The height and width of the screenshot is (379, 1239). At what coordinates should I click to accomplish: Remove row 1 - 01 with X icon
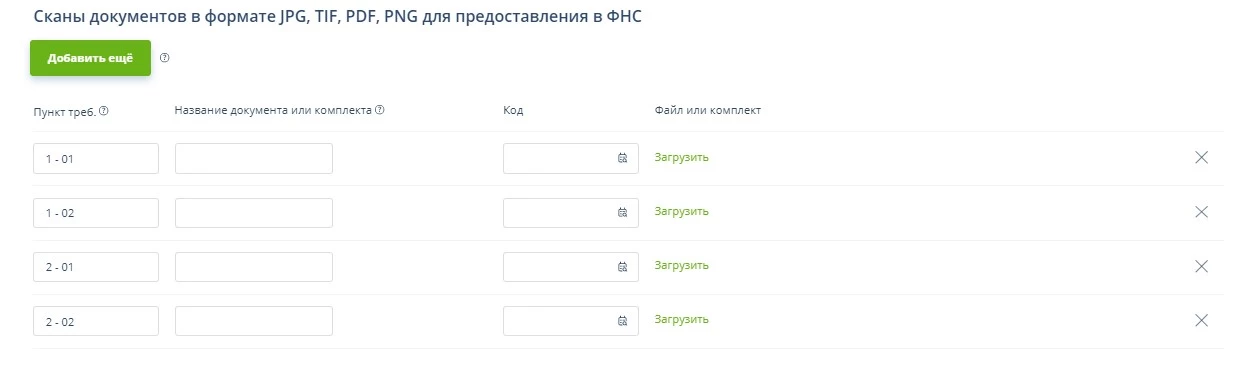(x=1202, y=157)
